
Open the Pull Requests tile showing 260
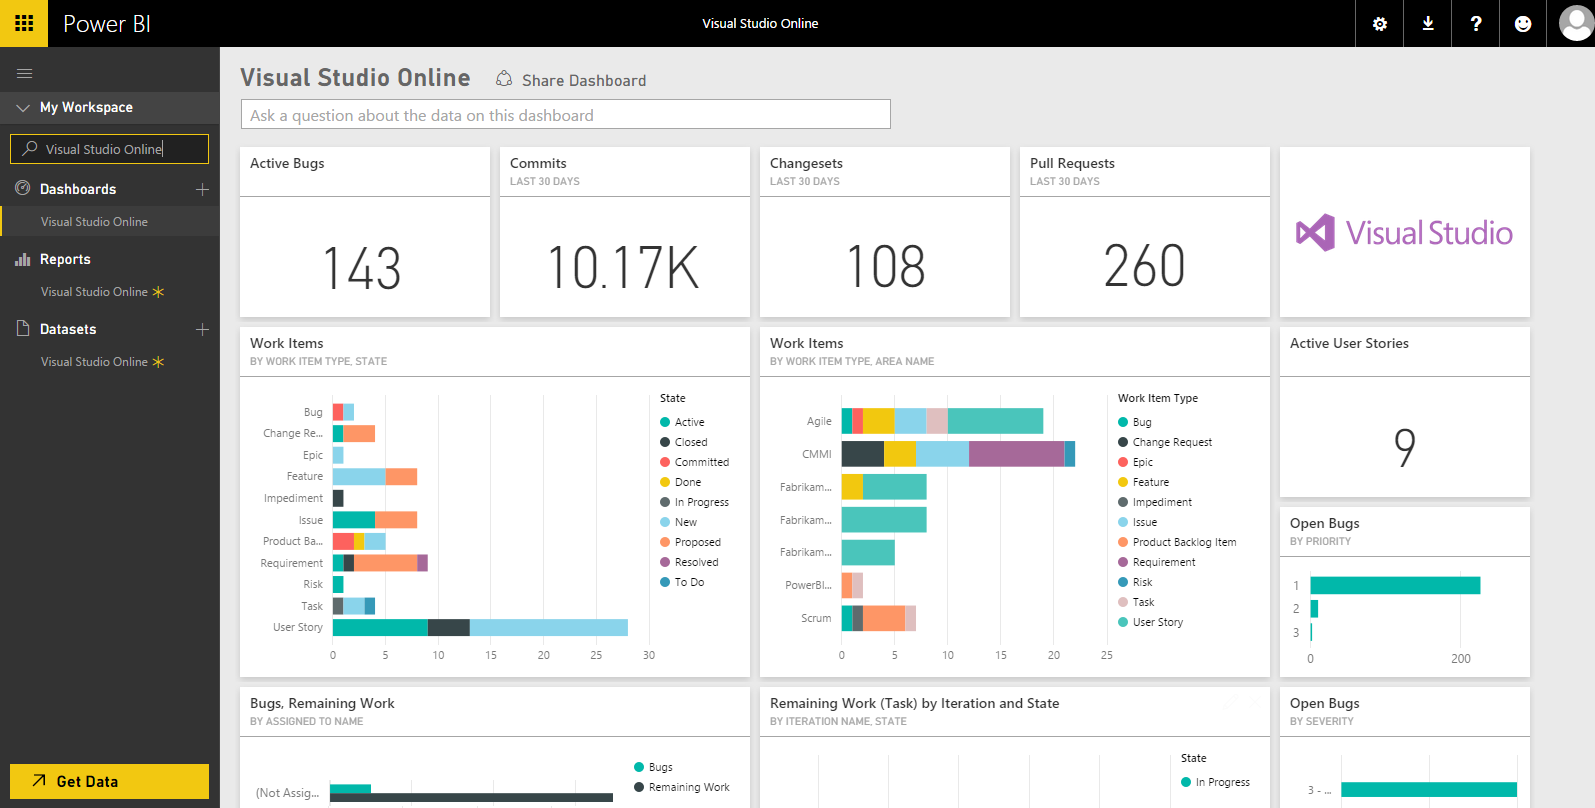click(1145, 232)
